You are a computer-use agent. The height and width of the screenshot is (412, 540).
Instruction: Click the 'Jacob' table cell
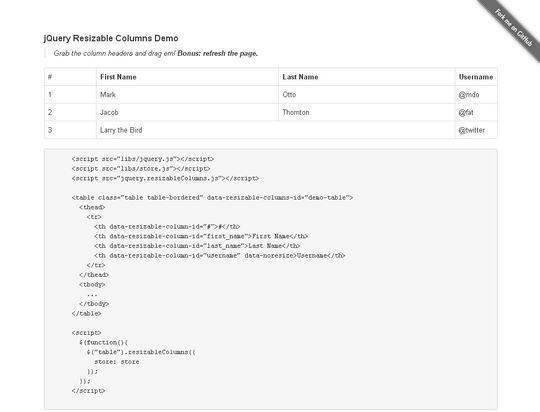point(187,112)
